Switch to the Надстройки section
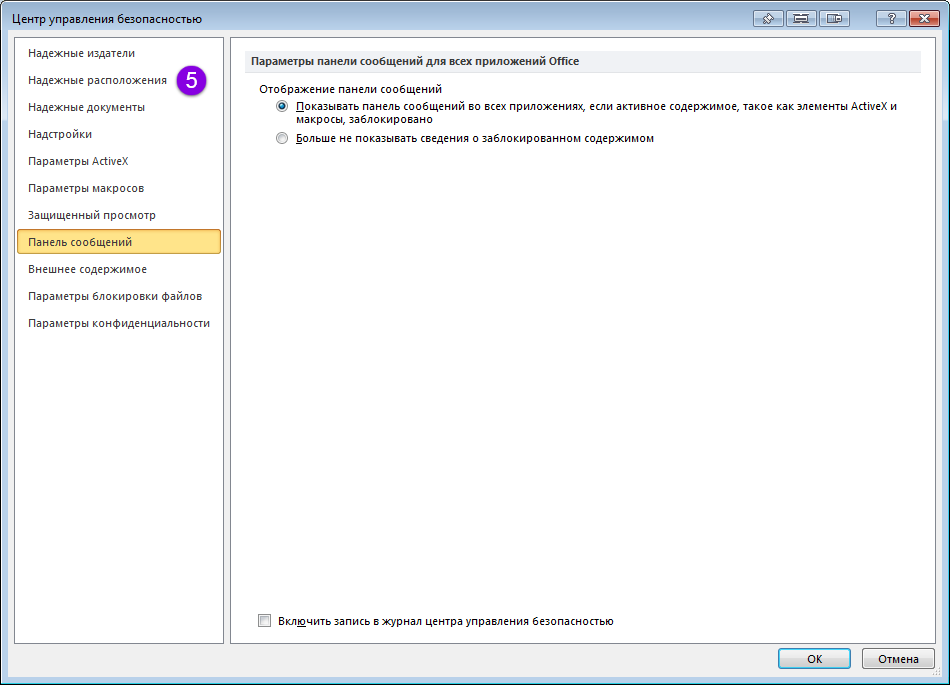Viewport: 950px width, 685px height. [x=119, y=134]
